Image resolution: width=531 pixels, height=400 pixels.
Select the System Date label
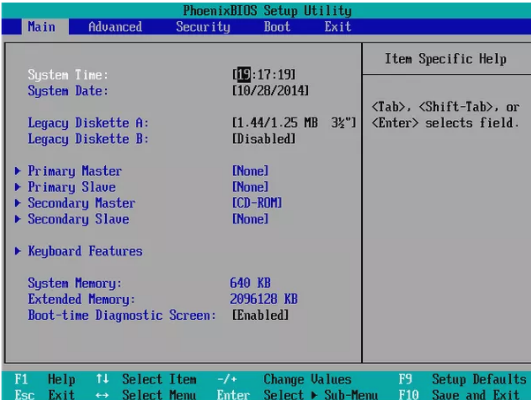point(68,91)
